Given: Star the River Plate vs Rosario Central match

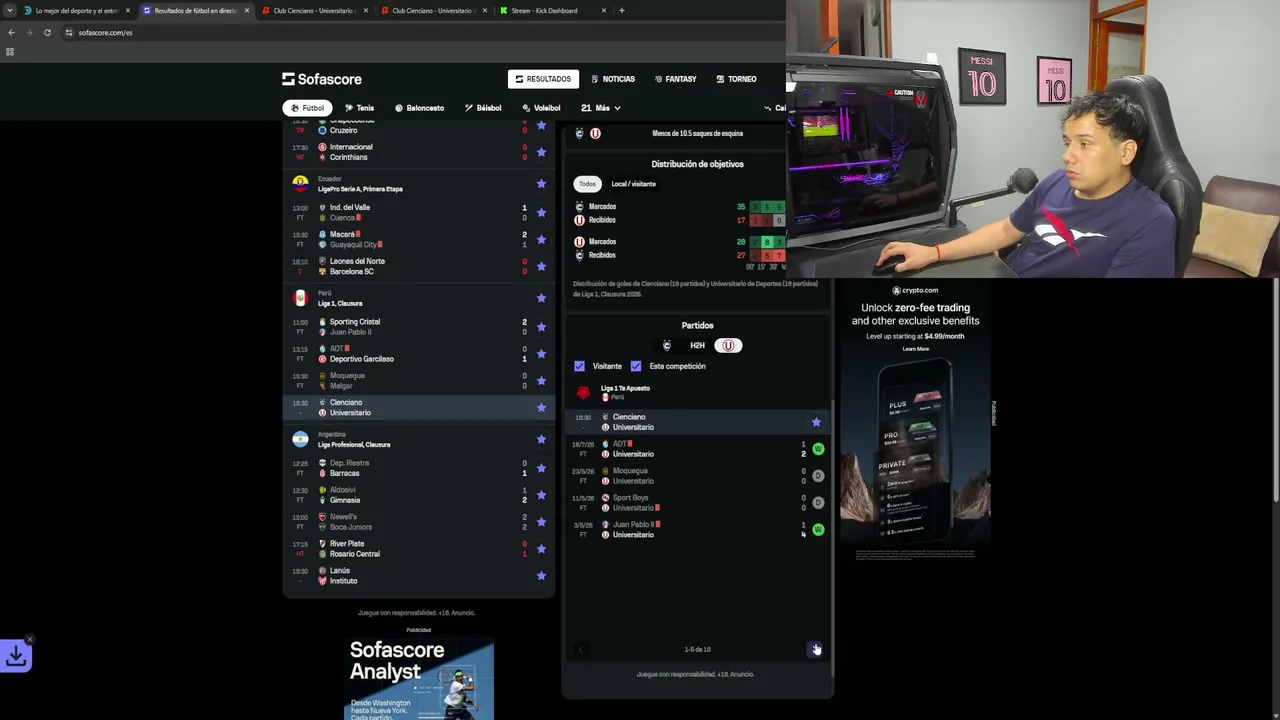Looking at the screenshot, I should pyautogui.click(x=541, y=549).
